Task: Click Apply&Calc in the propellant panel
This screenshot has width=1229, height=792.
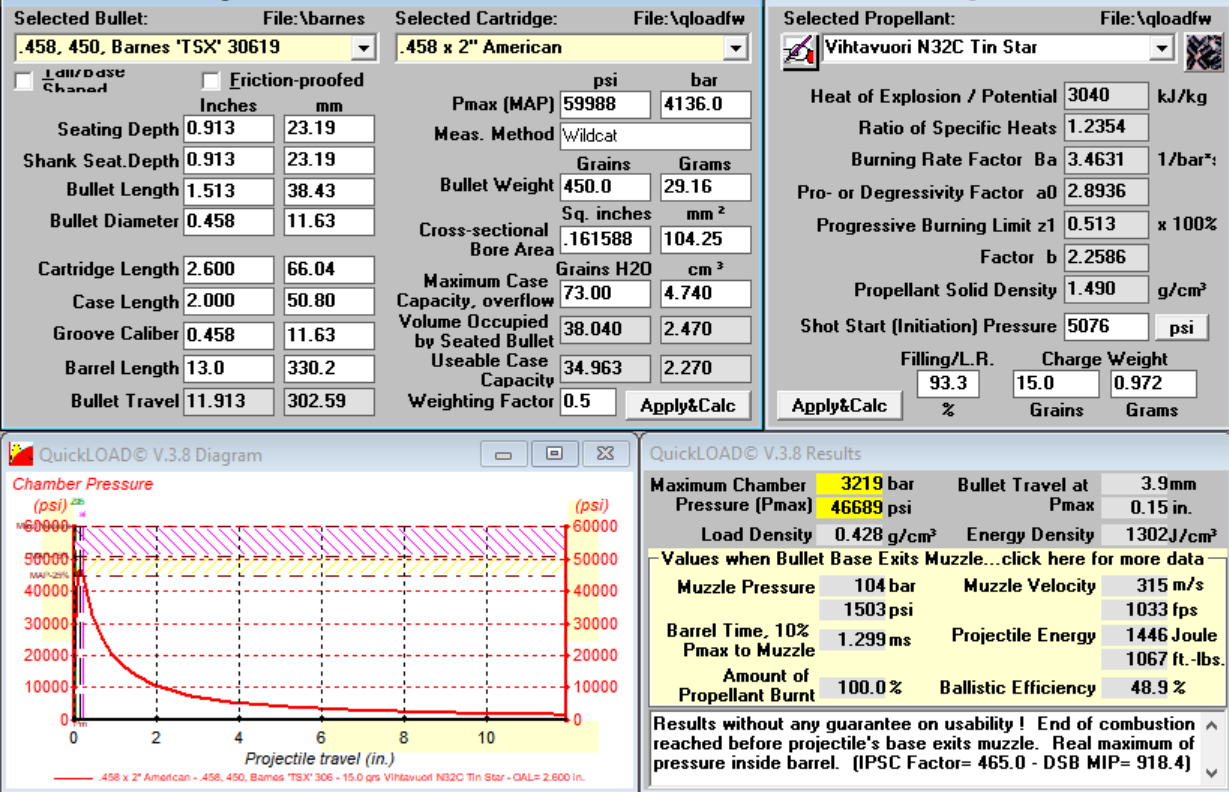Action: 839,405
